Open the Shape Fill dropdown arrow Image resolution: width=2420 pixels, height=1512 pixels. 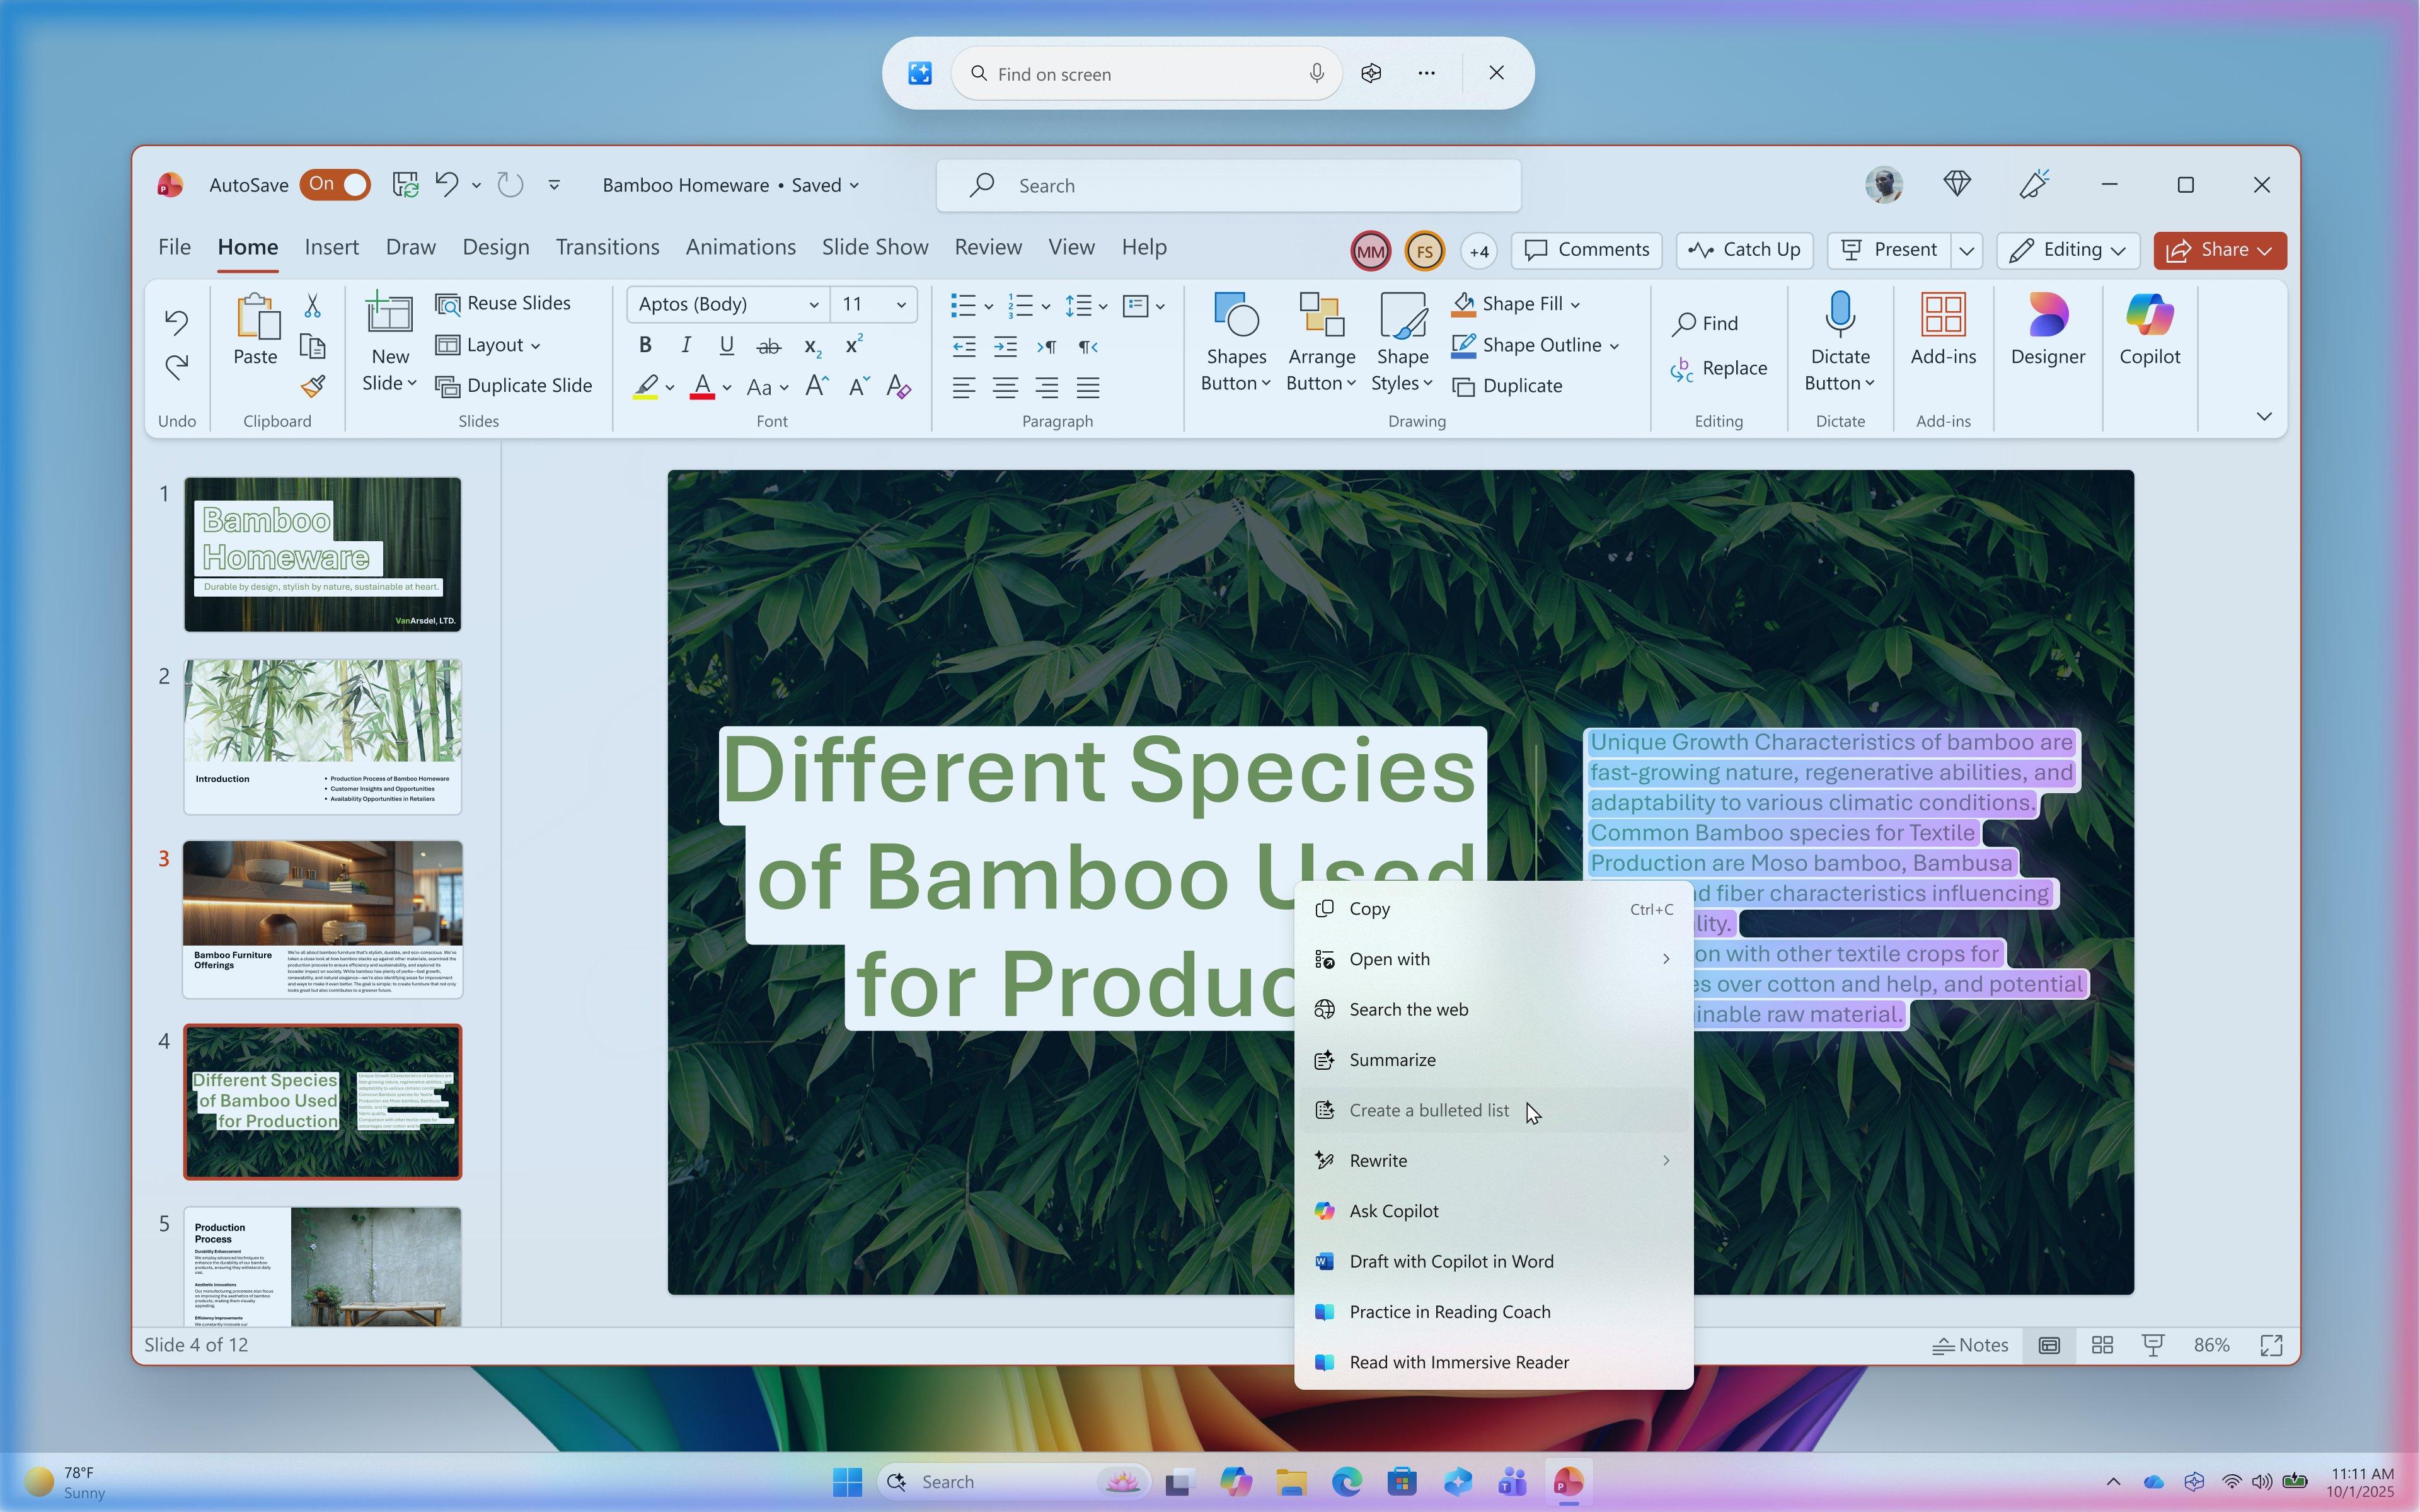point(1575,304)
